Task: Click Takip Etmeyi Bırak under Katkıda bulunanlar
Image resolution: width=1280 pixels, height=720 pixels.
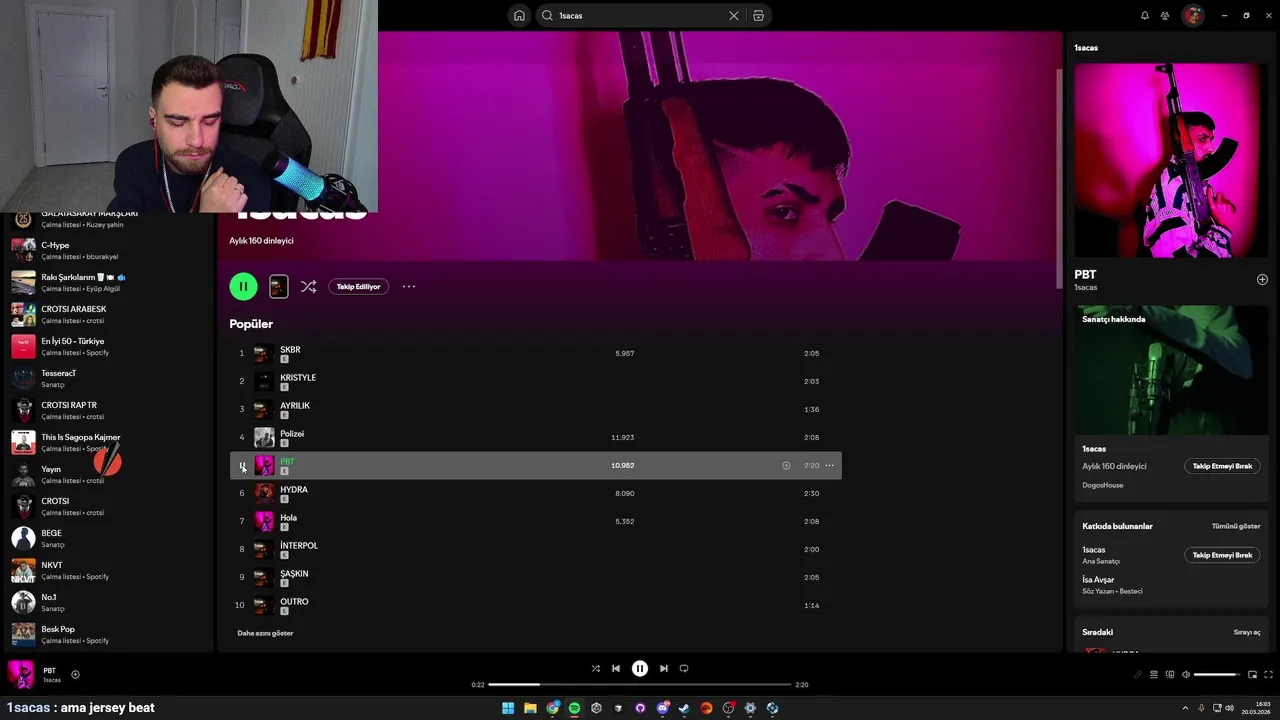Action: click(1222, 555)
